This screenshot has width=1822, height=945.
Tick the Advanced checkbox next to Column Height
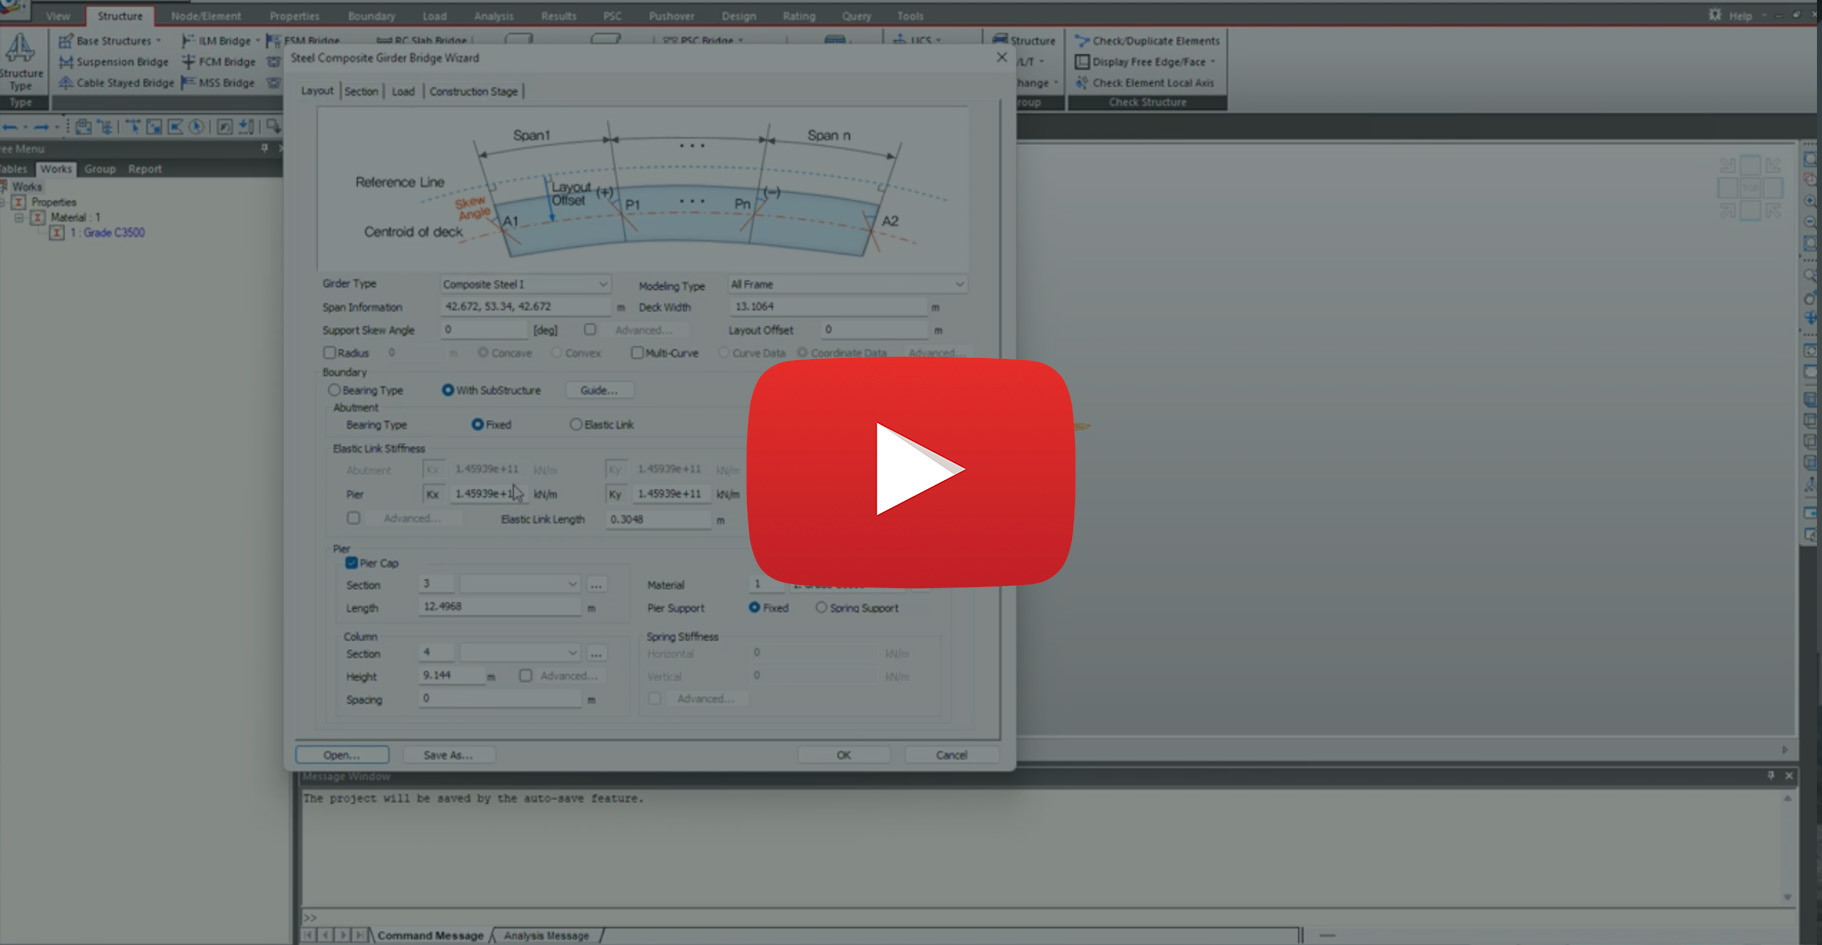point(525,676)
